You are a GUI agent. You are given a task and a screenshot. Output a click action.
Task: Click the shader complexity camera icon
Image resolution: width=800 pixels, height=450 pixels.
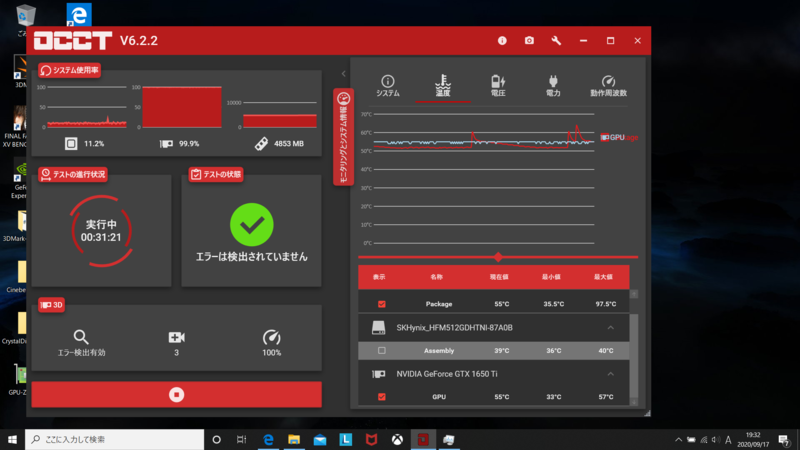(x=177, y=337)
